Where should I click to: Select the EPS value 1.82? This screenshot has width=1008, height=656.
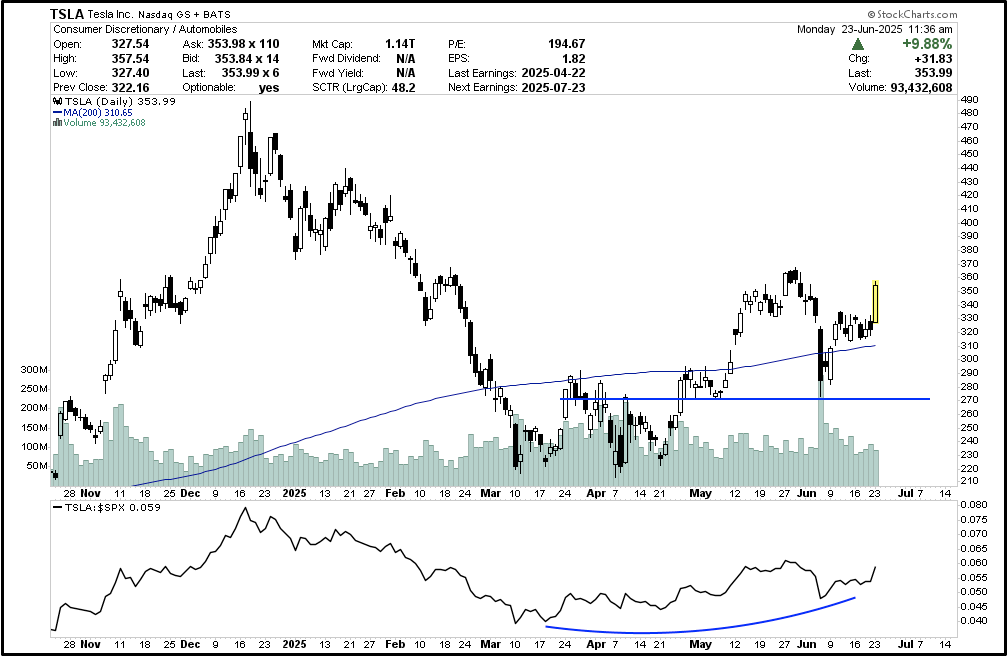click(574, 59)
